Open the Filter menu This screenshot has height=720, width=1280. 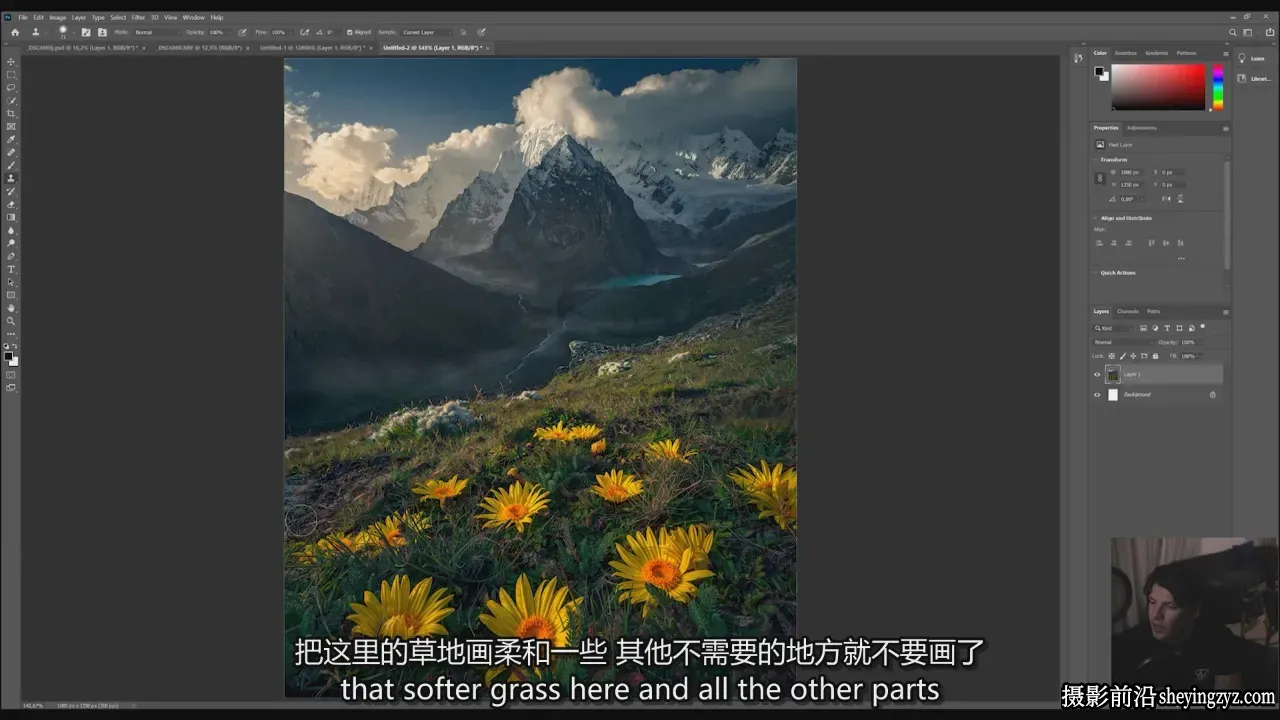(x=138, y=17)
